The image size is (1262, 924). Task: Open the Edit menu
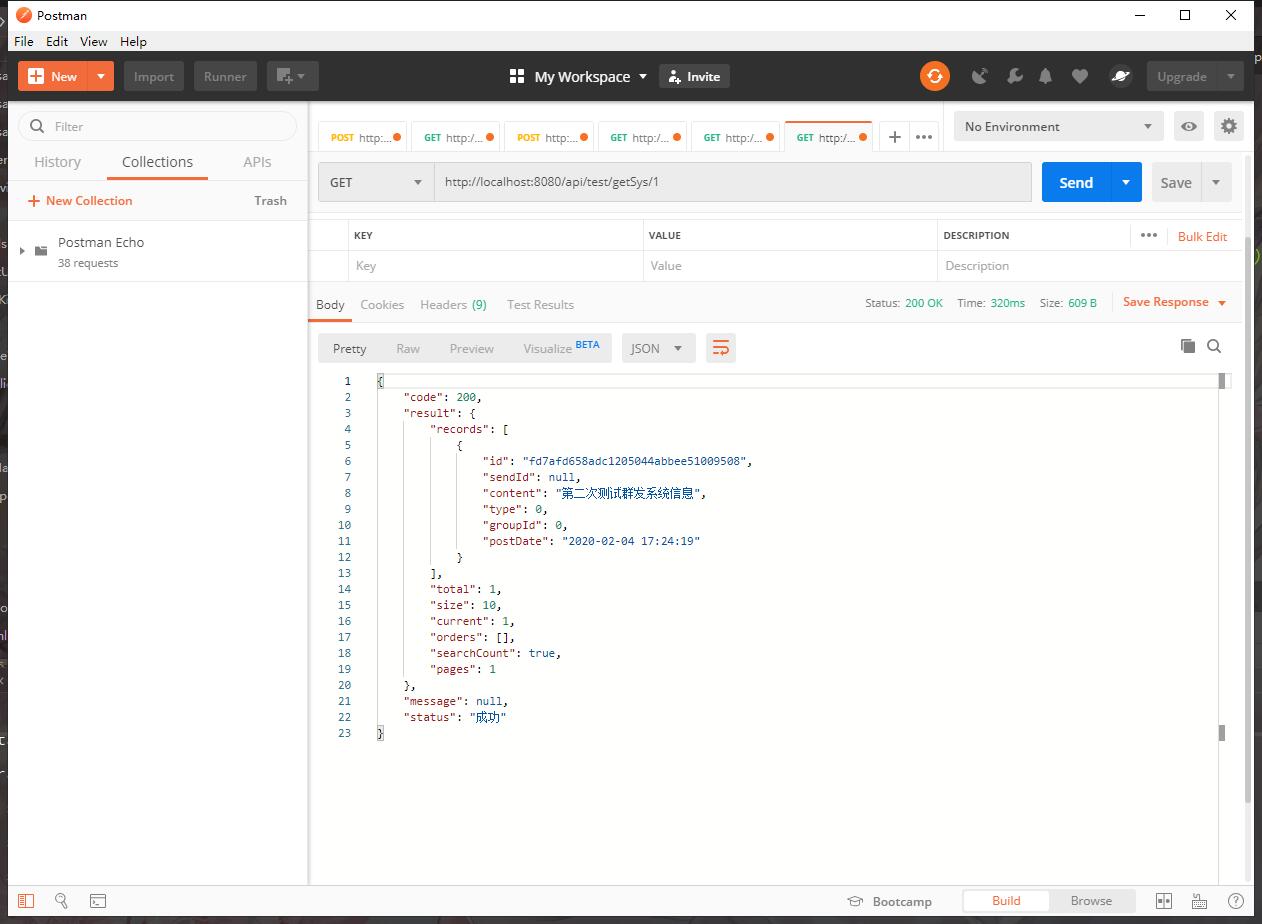click(57, 41)
